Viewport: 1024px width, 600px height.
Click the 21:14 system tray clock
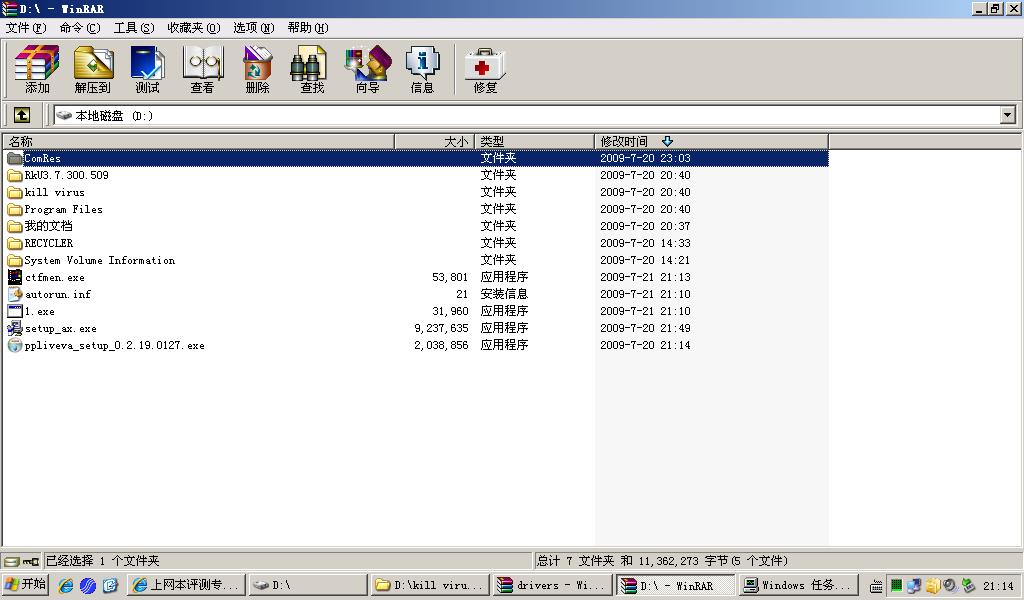click(x=998, y=586)
